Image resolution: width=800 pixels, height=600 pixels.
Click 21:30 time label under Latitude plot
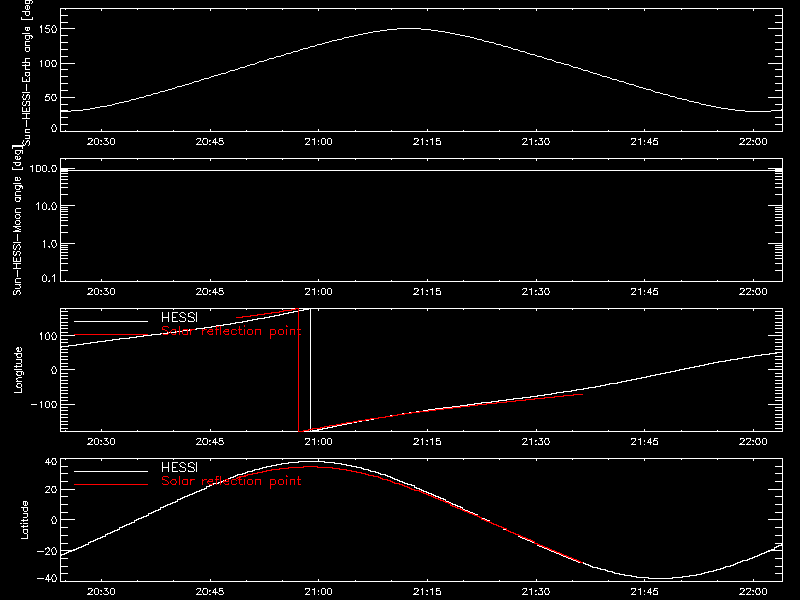point(536,592)
